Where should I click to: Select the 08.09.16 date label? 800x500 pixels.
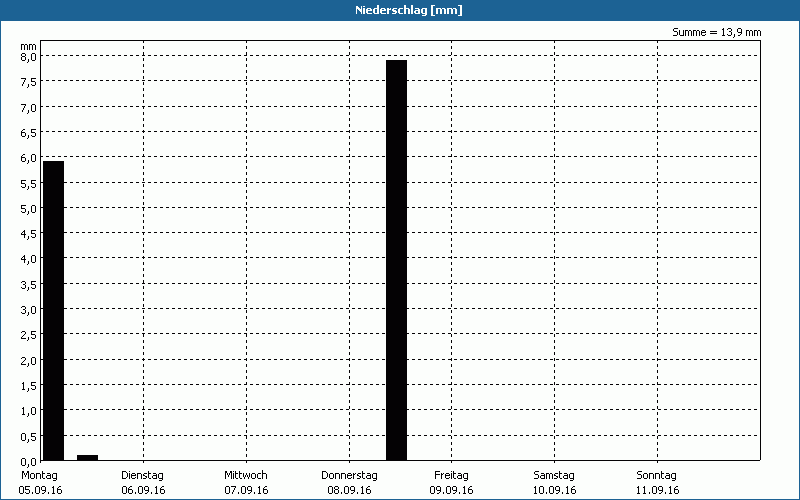349,490
